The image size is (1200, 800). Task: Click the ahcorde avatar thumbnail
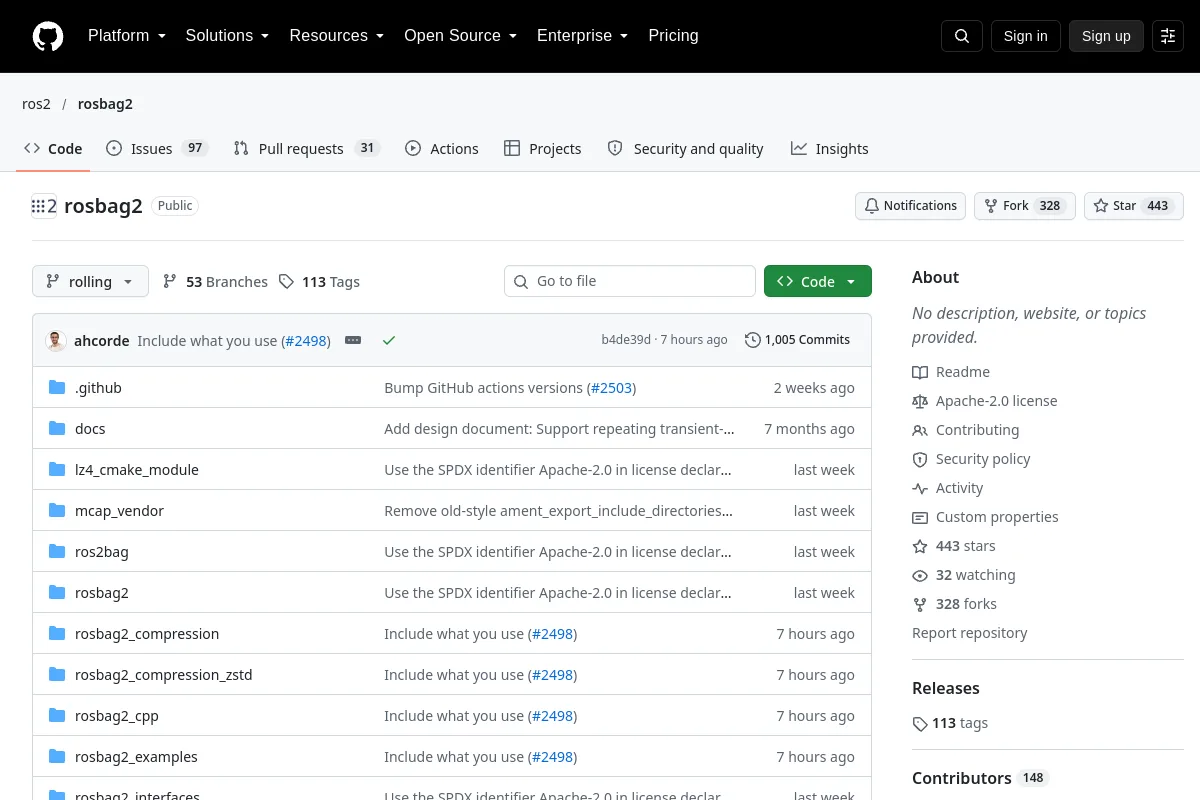click(56, 340)
